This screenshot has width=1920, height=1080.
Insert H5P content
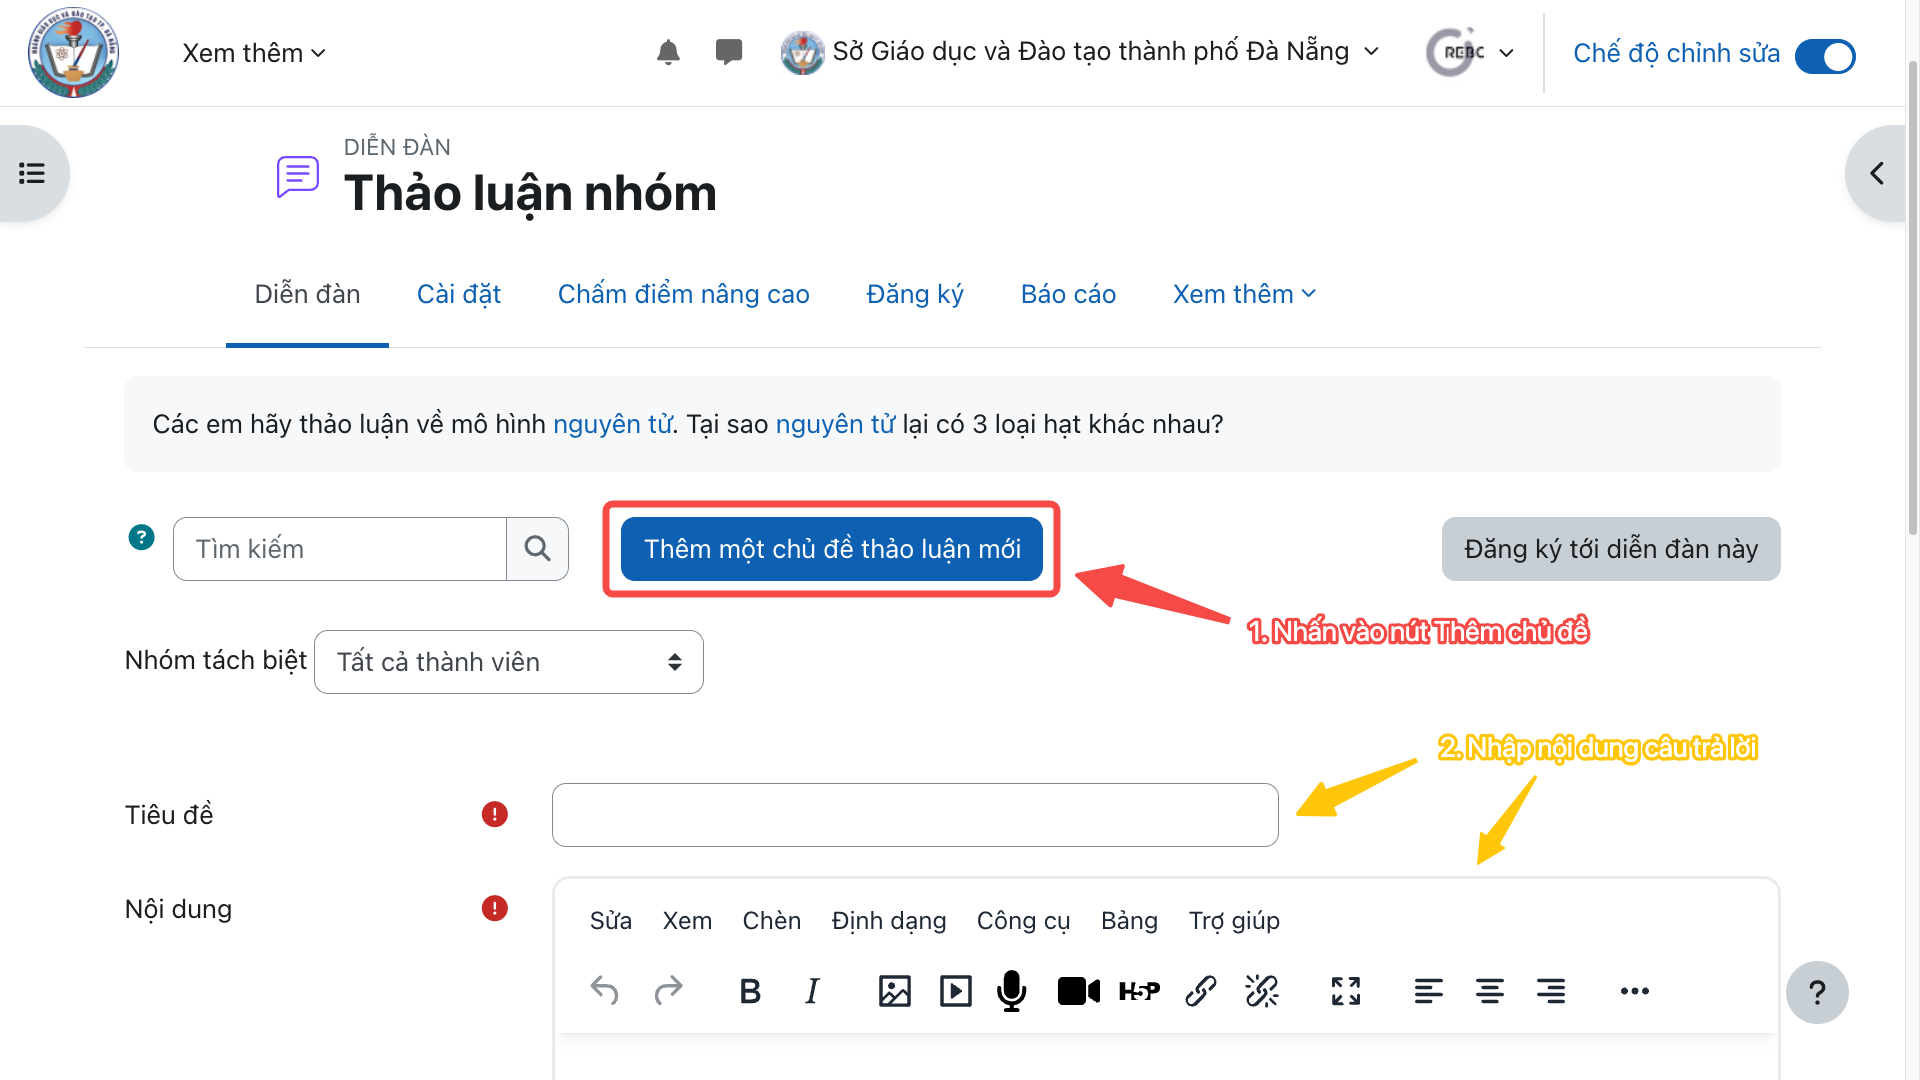point(1139,991)
